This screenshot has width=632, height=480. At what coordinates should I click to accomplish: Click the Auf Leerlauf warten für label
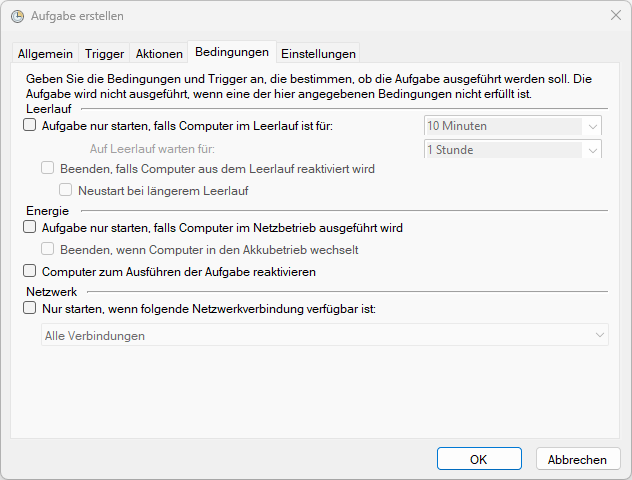click(152, 149)
